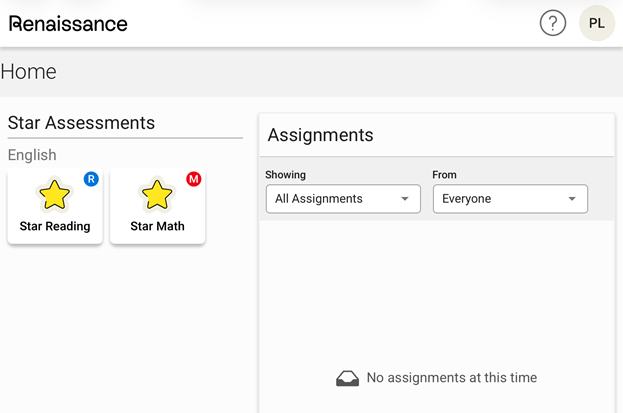This screenshot has height=413, width=623.
Task: Click the English section label
Action: pos(32,155)
